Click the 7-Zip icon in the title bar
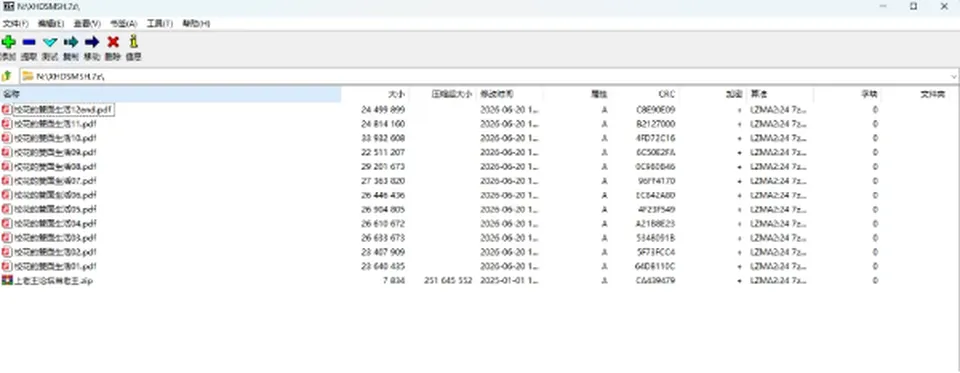Image resolution: width=960 pixels, height=373 pixels. [8, 6]
